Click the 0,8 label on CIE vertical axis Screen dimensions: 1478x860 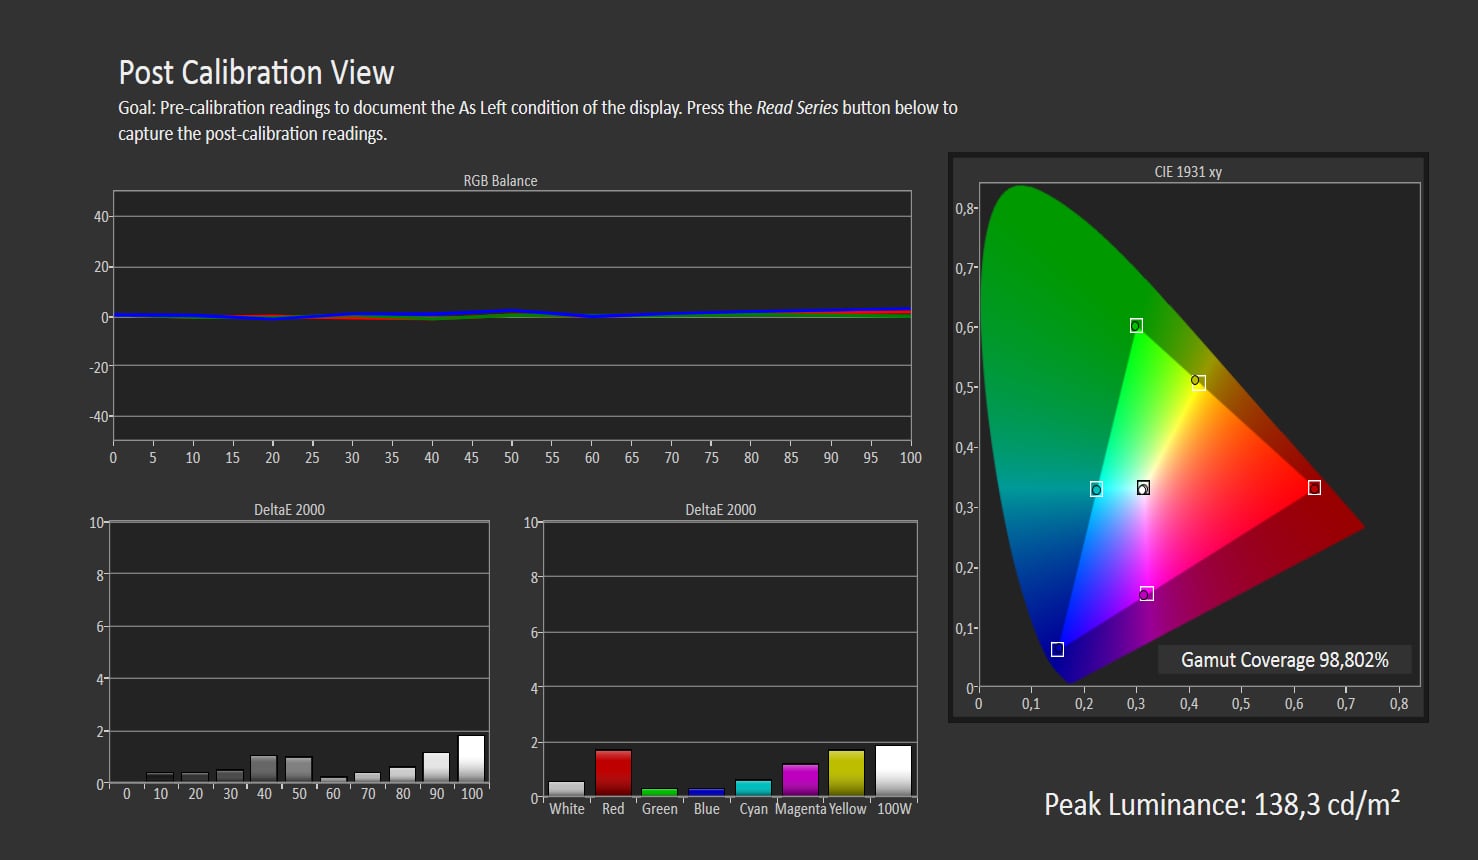(964, 208)
